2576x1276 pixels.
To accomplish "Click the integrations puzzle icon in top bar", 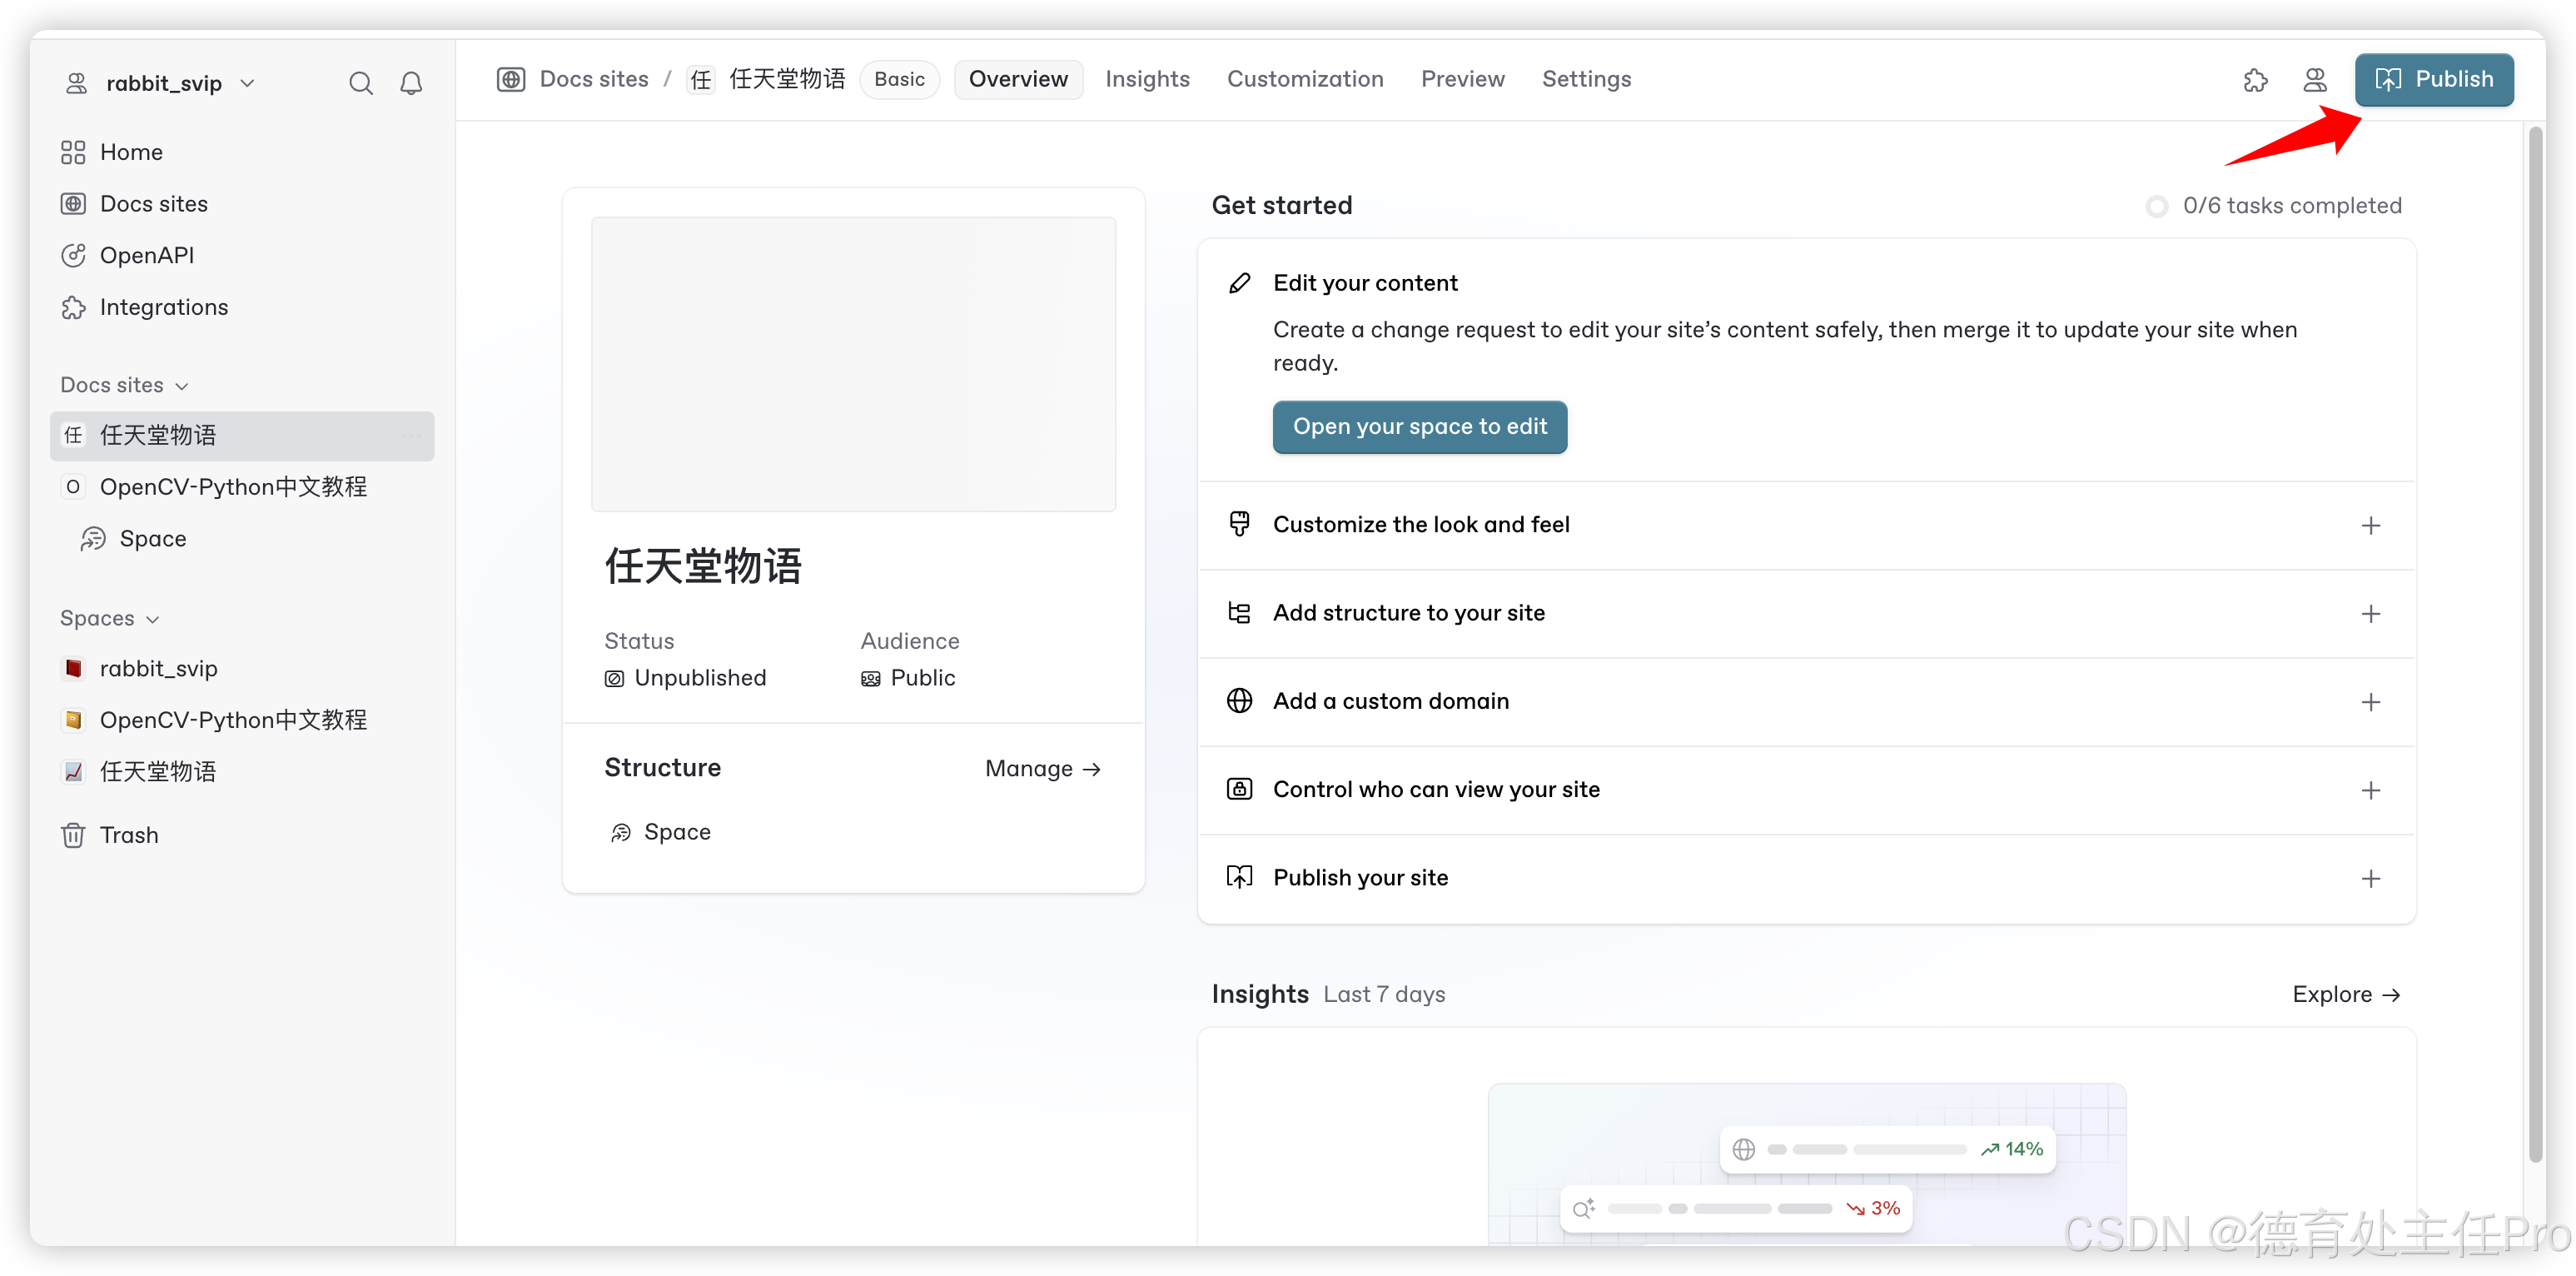I will [2255, 80].
